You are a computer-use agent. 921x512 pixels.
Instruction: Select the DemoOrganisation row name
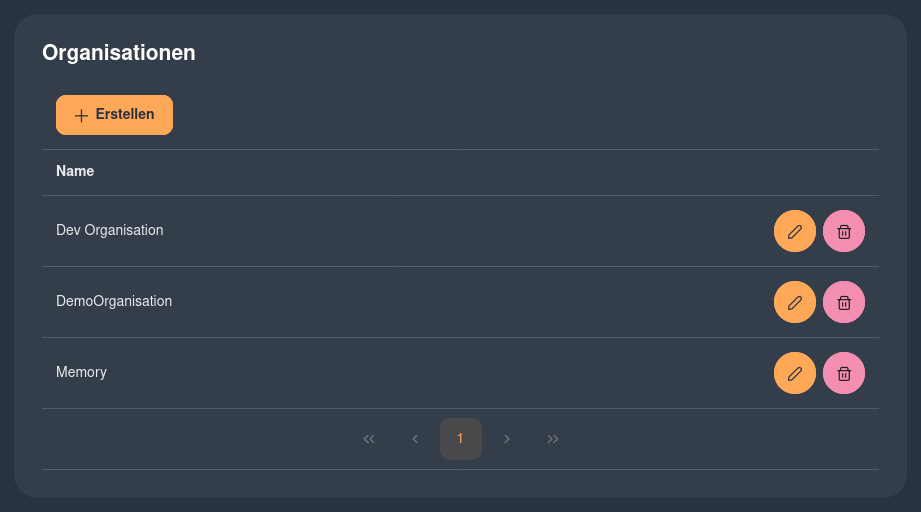pyautogui.click(x=114, y=301)
